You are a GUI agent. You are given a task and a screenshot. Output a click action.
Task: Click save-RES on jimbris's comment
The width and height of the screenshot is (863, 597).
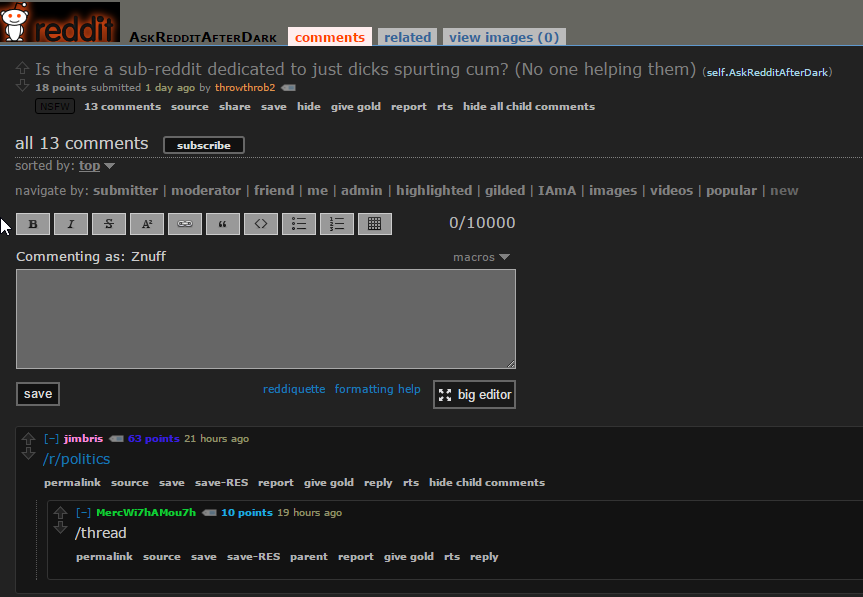221,483
